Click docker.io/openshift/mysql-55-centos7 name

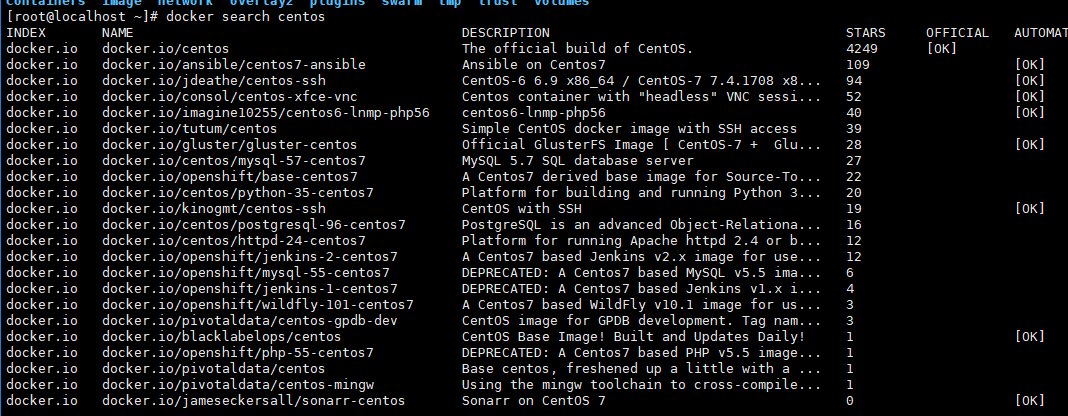click(x=246, y=272)
